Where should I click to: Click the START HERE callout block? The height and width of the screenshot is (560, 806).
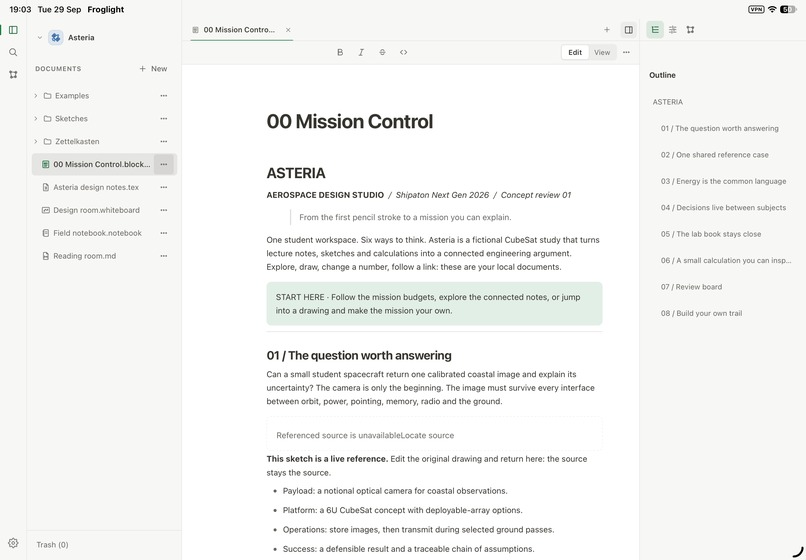[434, 303]
